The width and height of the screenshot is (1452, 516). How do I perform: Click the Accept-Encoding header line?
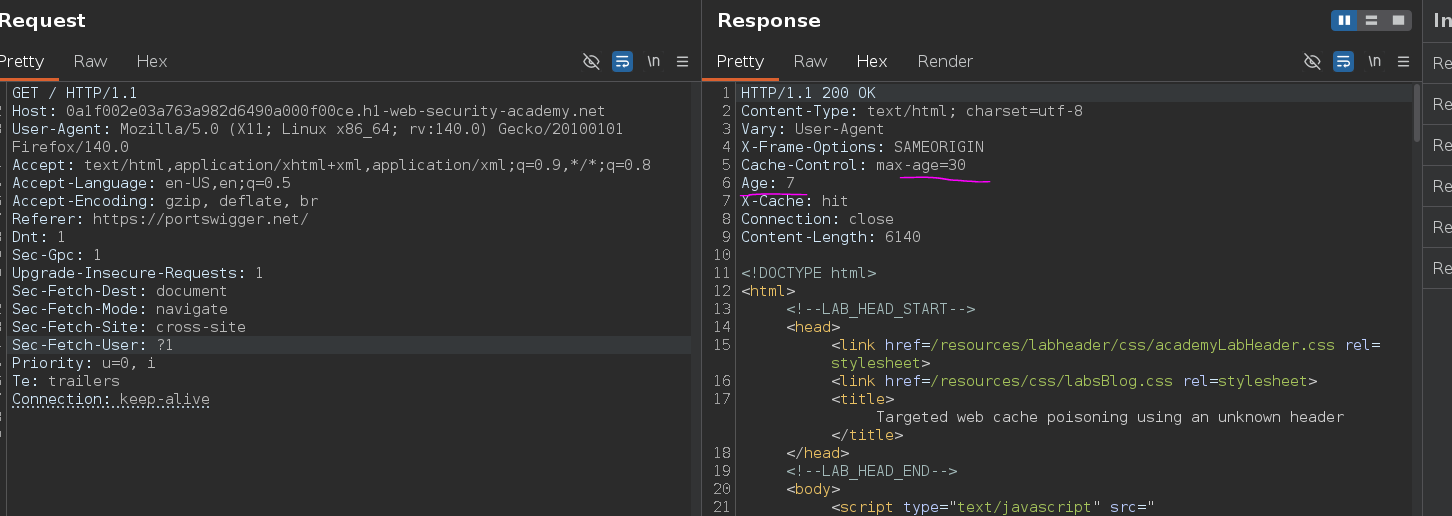pos(165,201)
